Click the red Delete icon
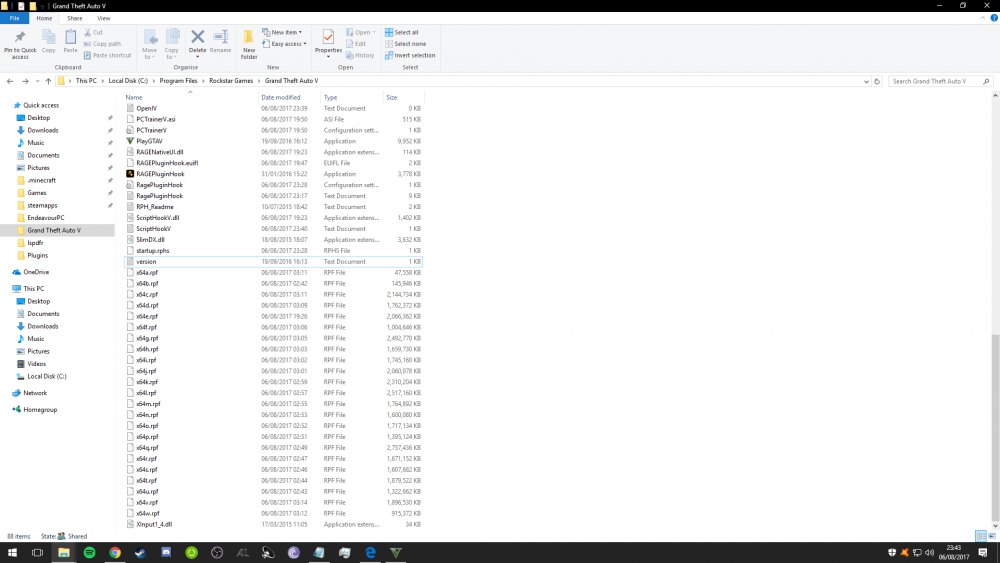1000x563 pixels. (198, 37)
